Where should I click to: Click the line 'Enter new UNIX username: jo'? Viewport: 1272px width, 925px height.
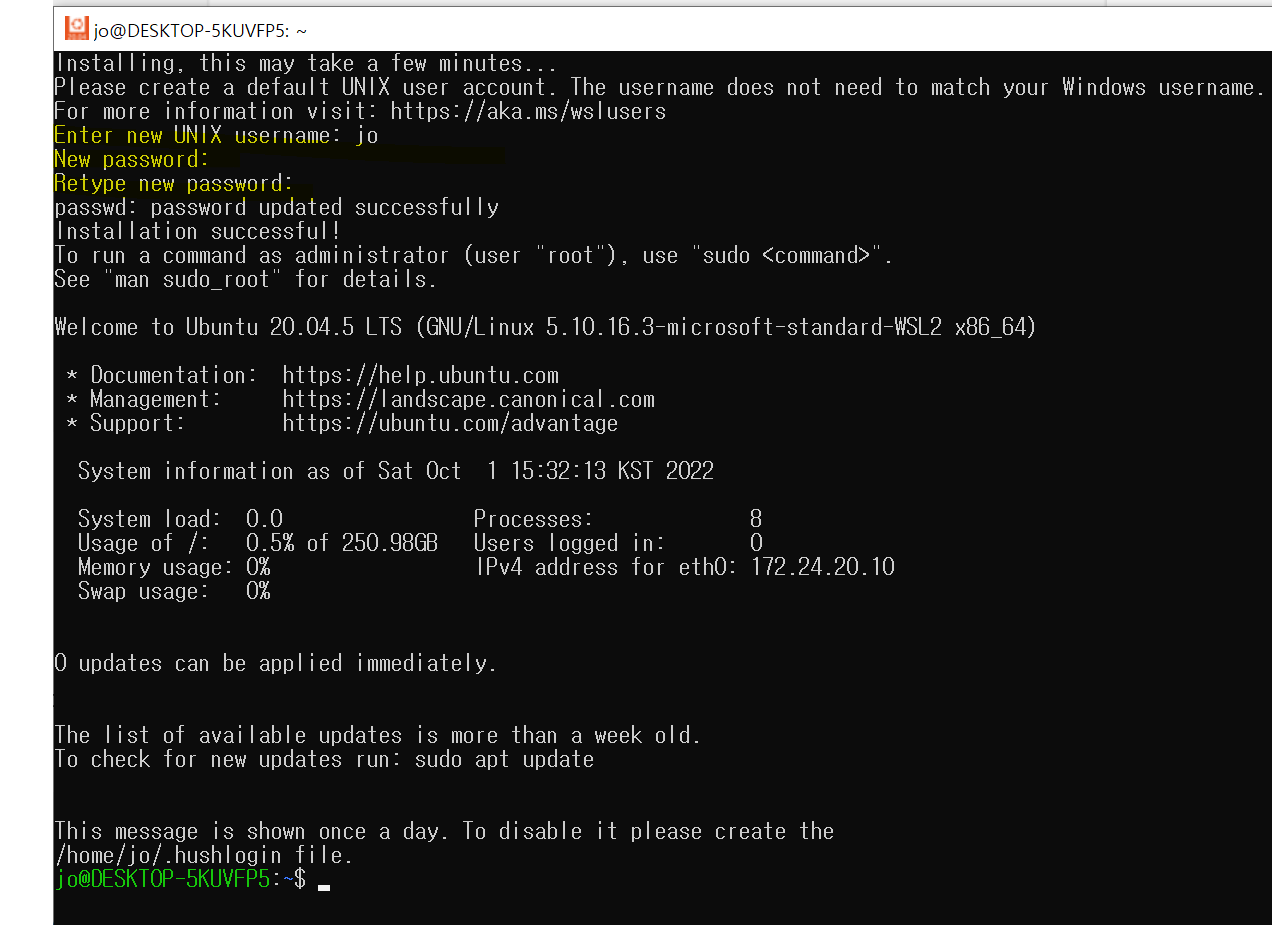[216, 135]
